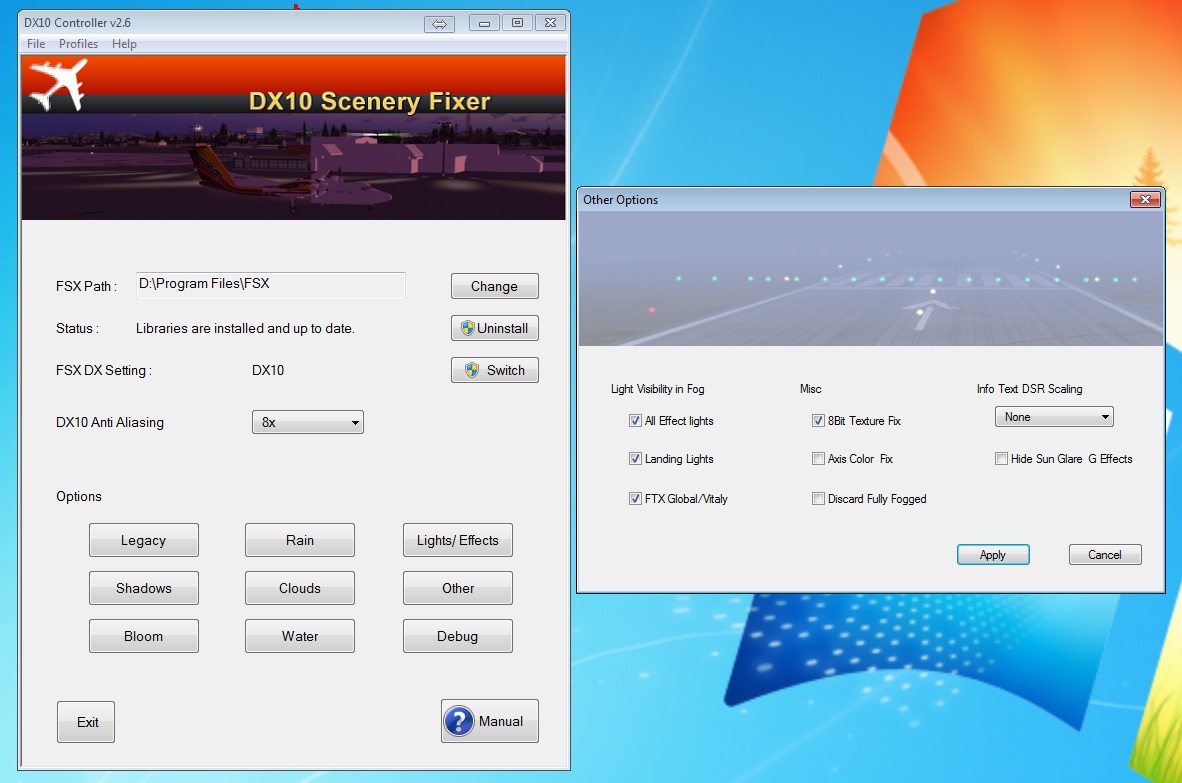Image resolution: width=1182 pixels, height=783 pixels.
Task: Click the Switch button for DX setting
Action: pyautogui.click(x=495, y=370)
